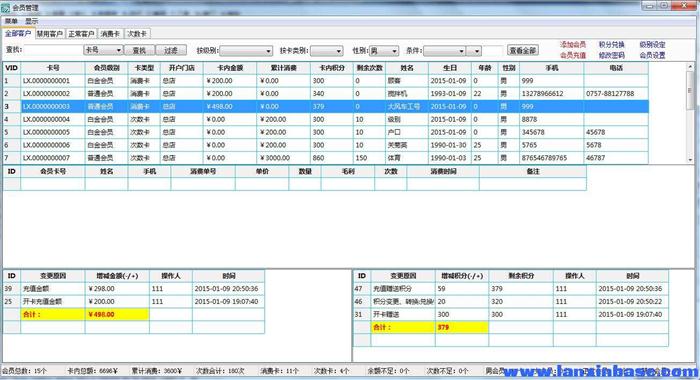Click phone number 0757-88127788
This screenshot has height=380, width=700.
[610, 94]
